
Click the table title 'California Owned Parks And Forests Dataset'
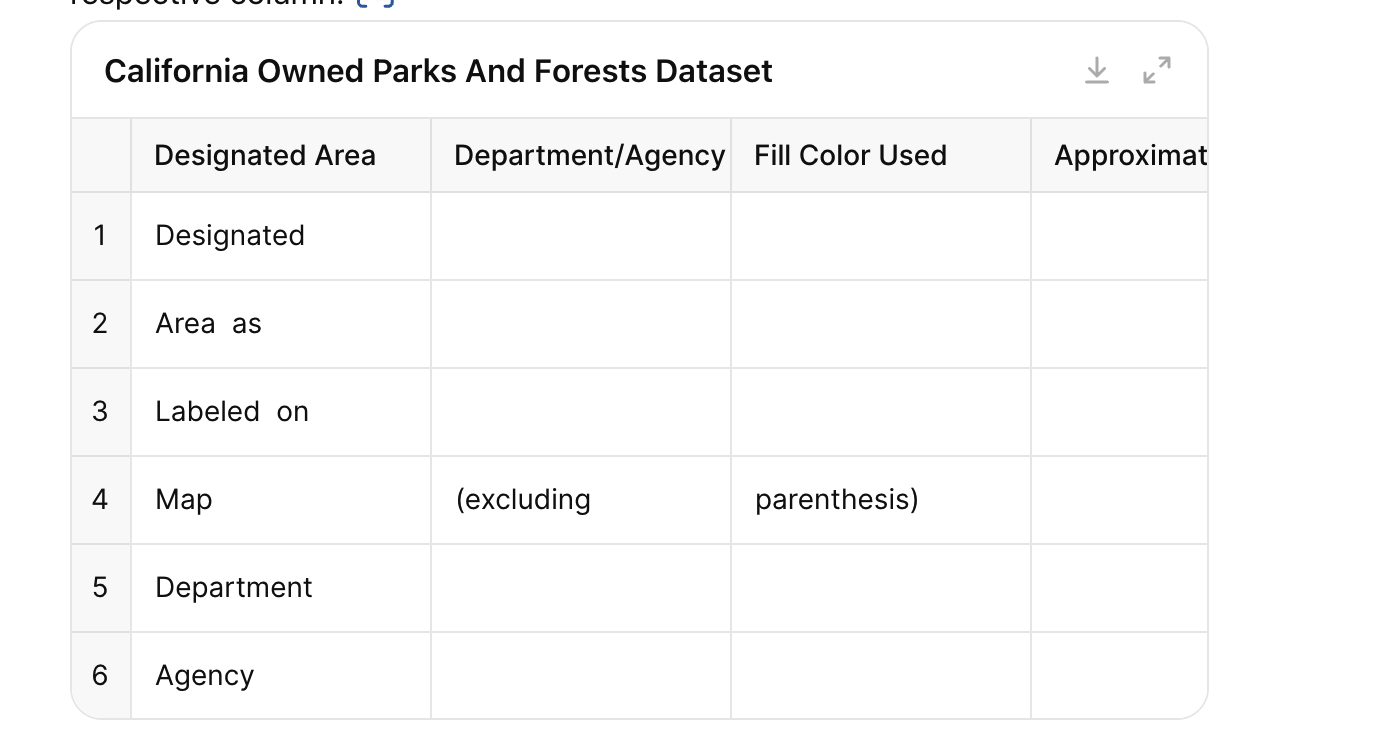pyautogui.click(x=438, y=71)
